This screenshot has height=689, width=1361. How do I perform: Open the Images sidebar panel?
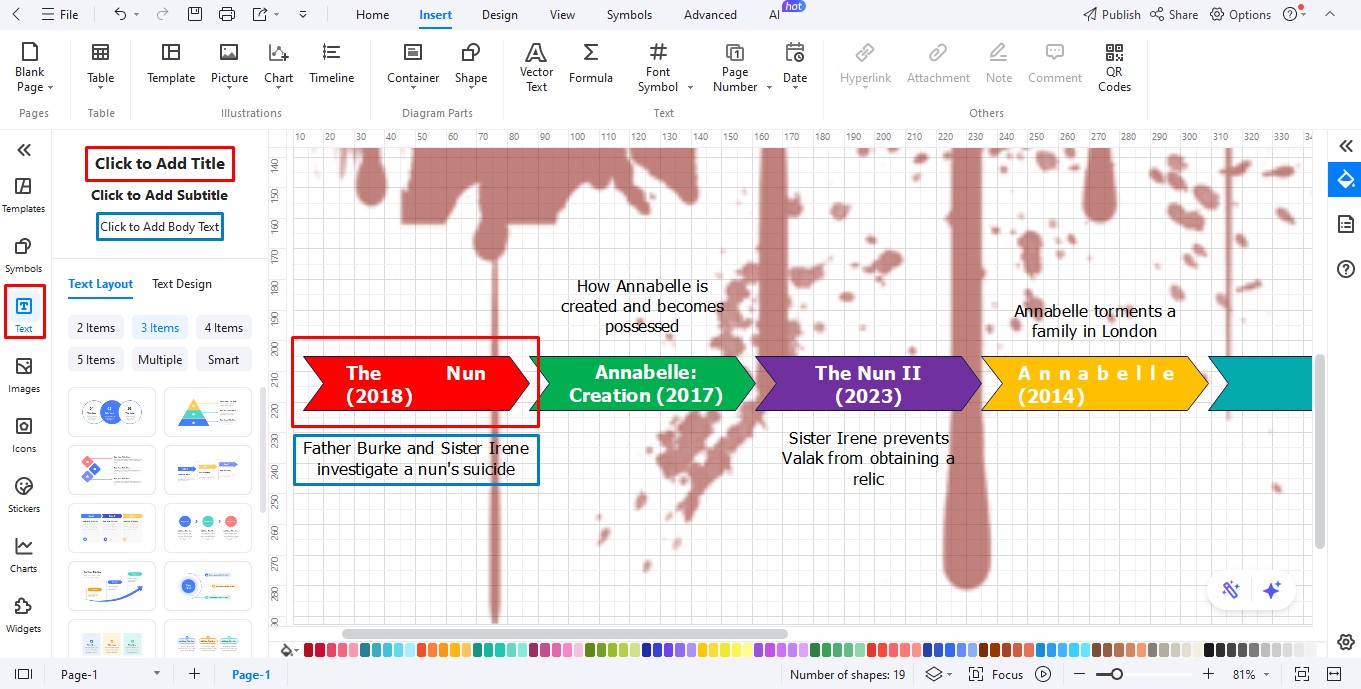pyautogui.click(x=24, y=375)
